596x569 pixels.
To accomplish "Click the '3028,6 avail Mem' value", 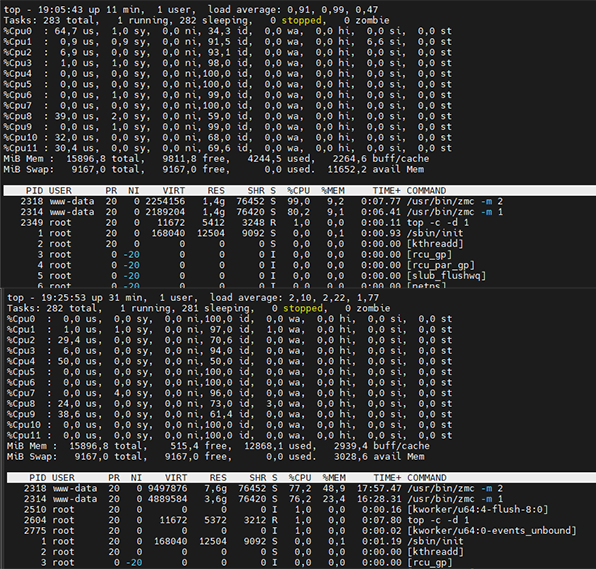I will coord(379,456).
